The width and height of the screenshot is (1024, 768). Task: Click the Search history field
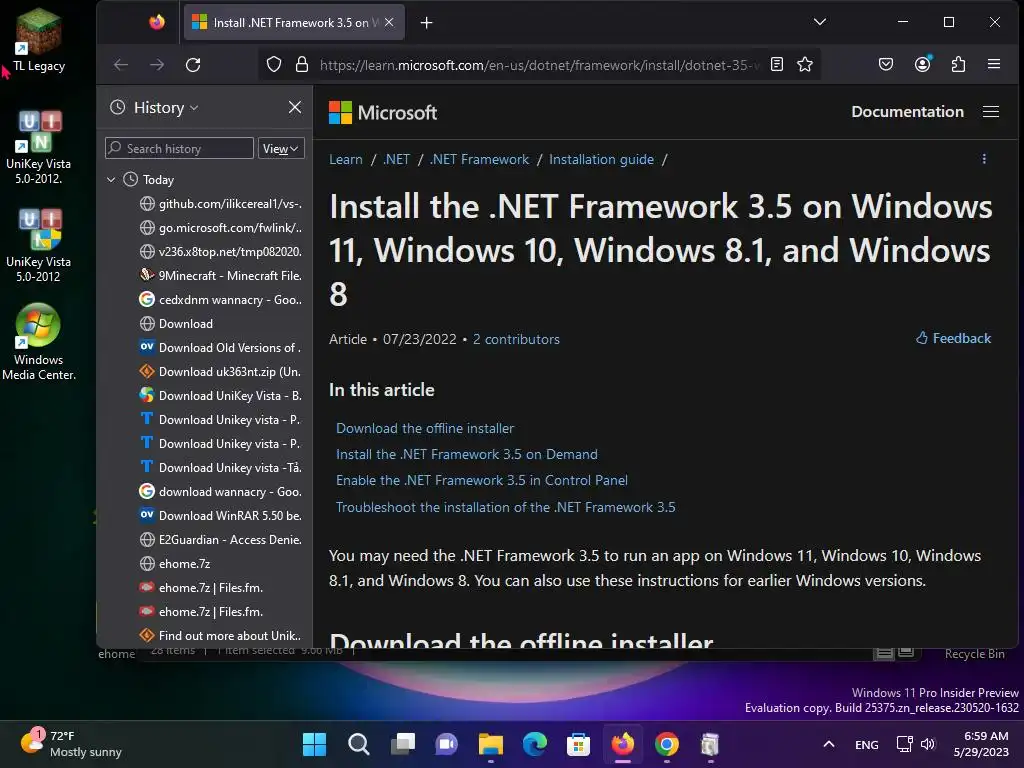pos(179,148)
